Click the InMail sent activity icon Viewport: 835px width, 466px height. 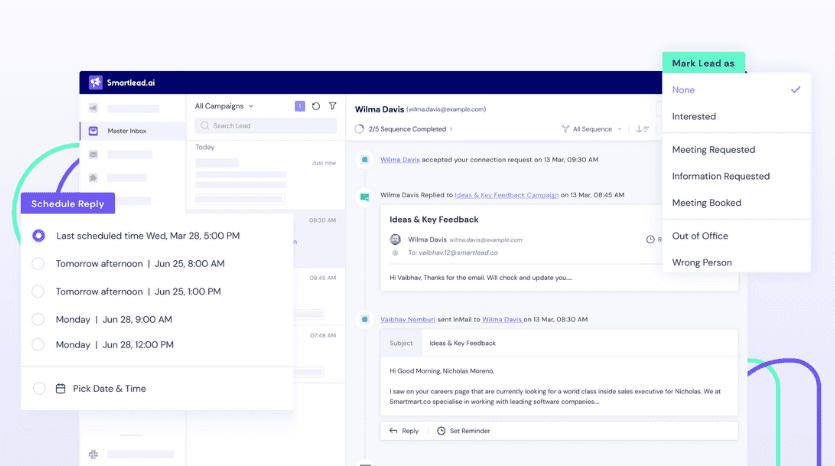(365, 319)
